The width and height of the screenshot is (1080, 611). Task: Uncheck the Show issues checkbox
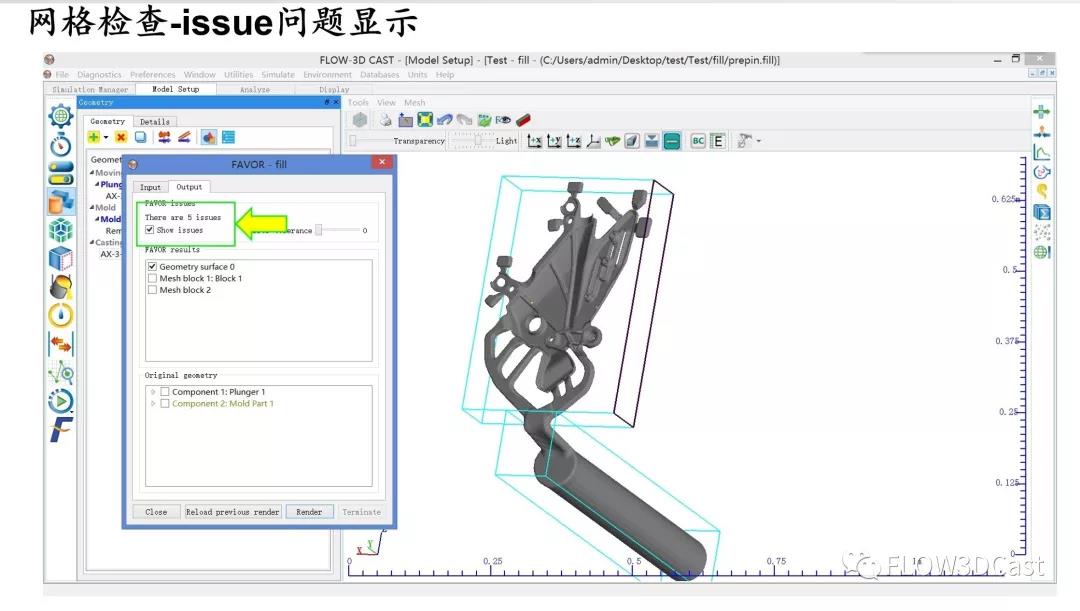150,230
